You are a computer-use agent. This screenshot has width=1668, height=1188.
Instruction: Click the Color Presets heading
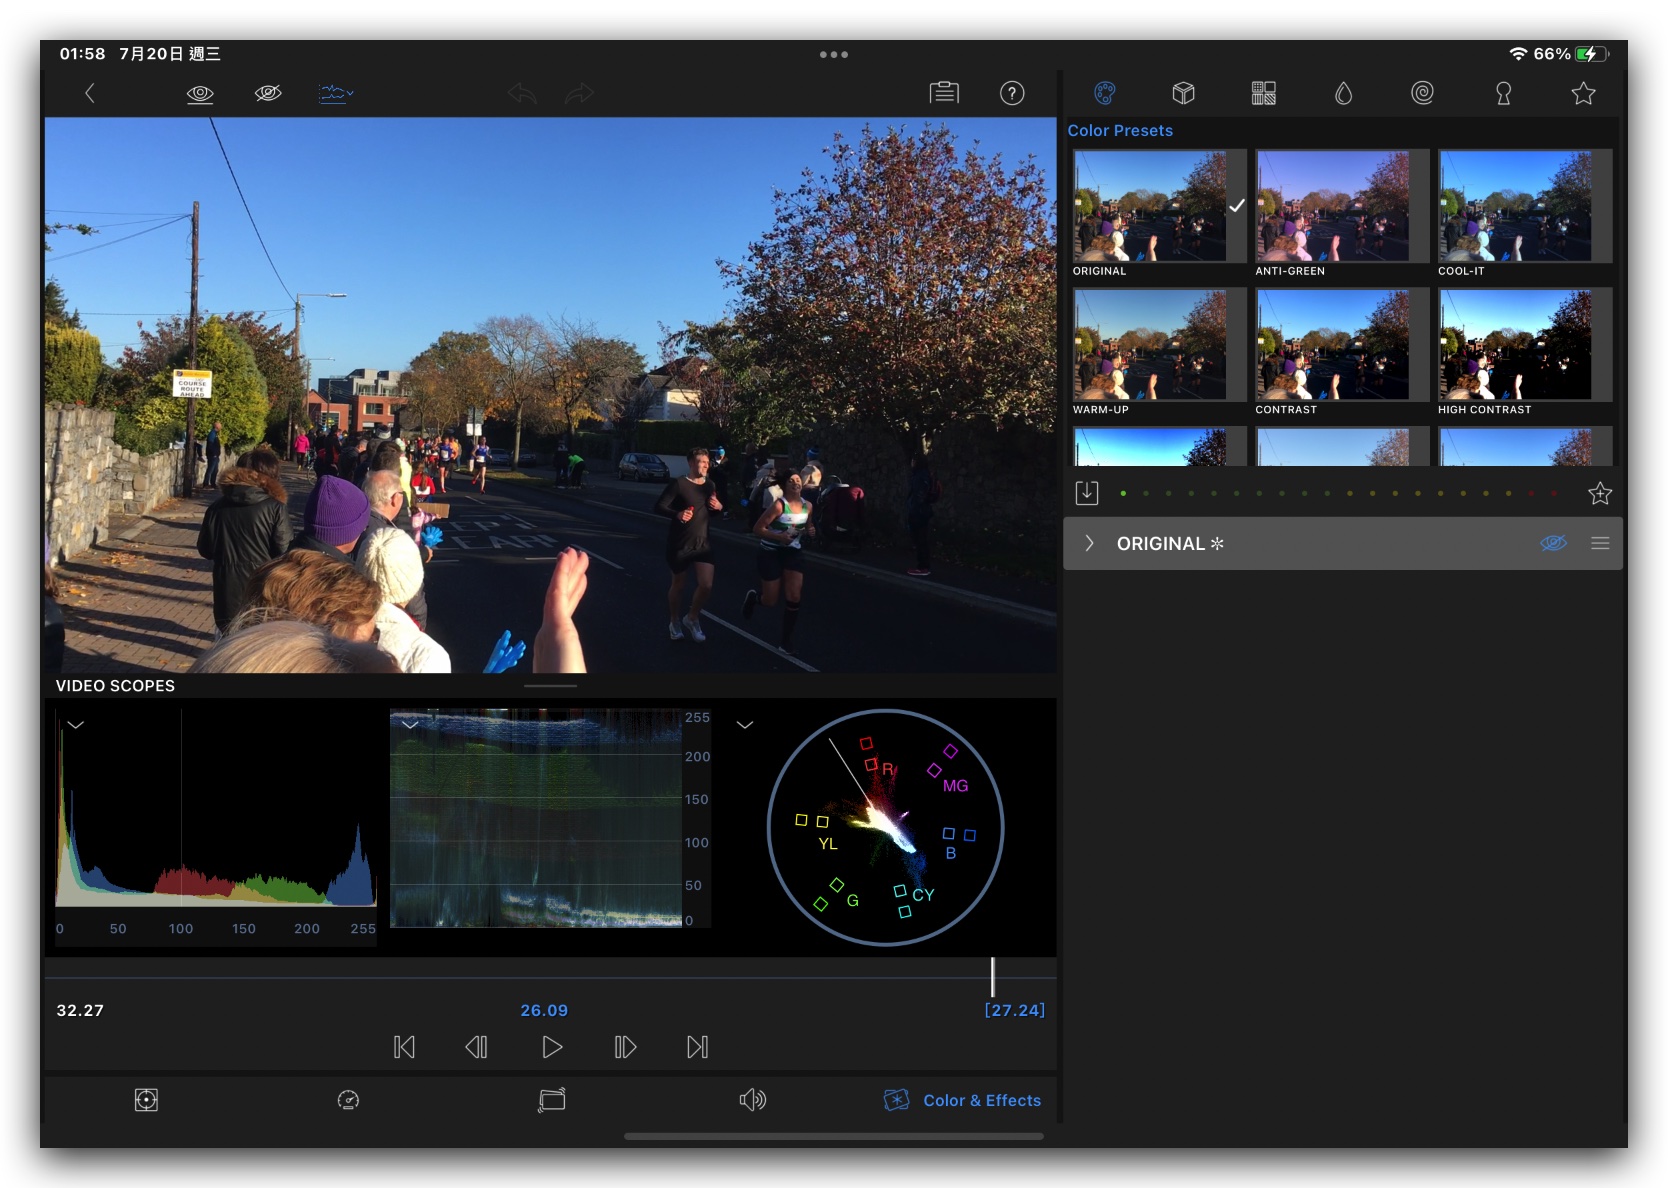click(x=1120, y=130)
